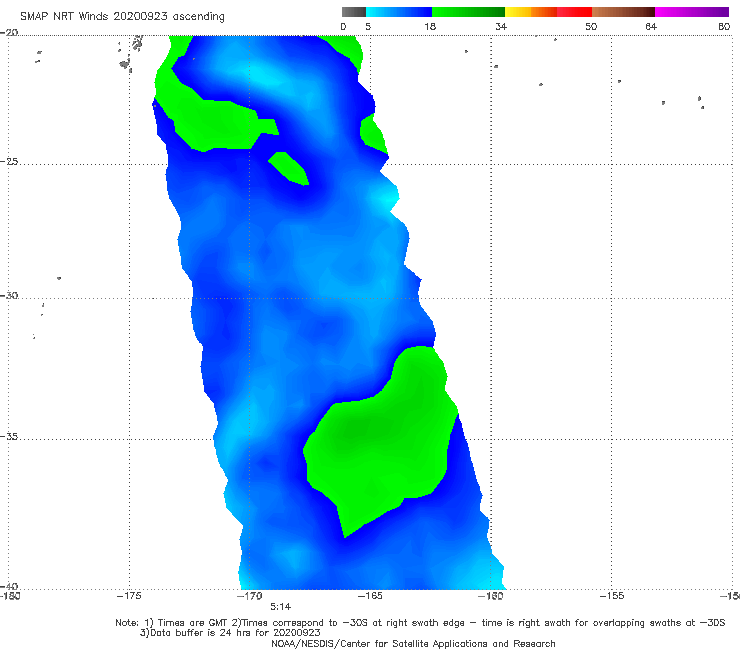The width and height of the screenshot is (740, 650).
Task: Select the green segment of the color bar
Action: 468,12
